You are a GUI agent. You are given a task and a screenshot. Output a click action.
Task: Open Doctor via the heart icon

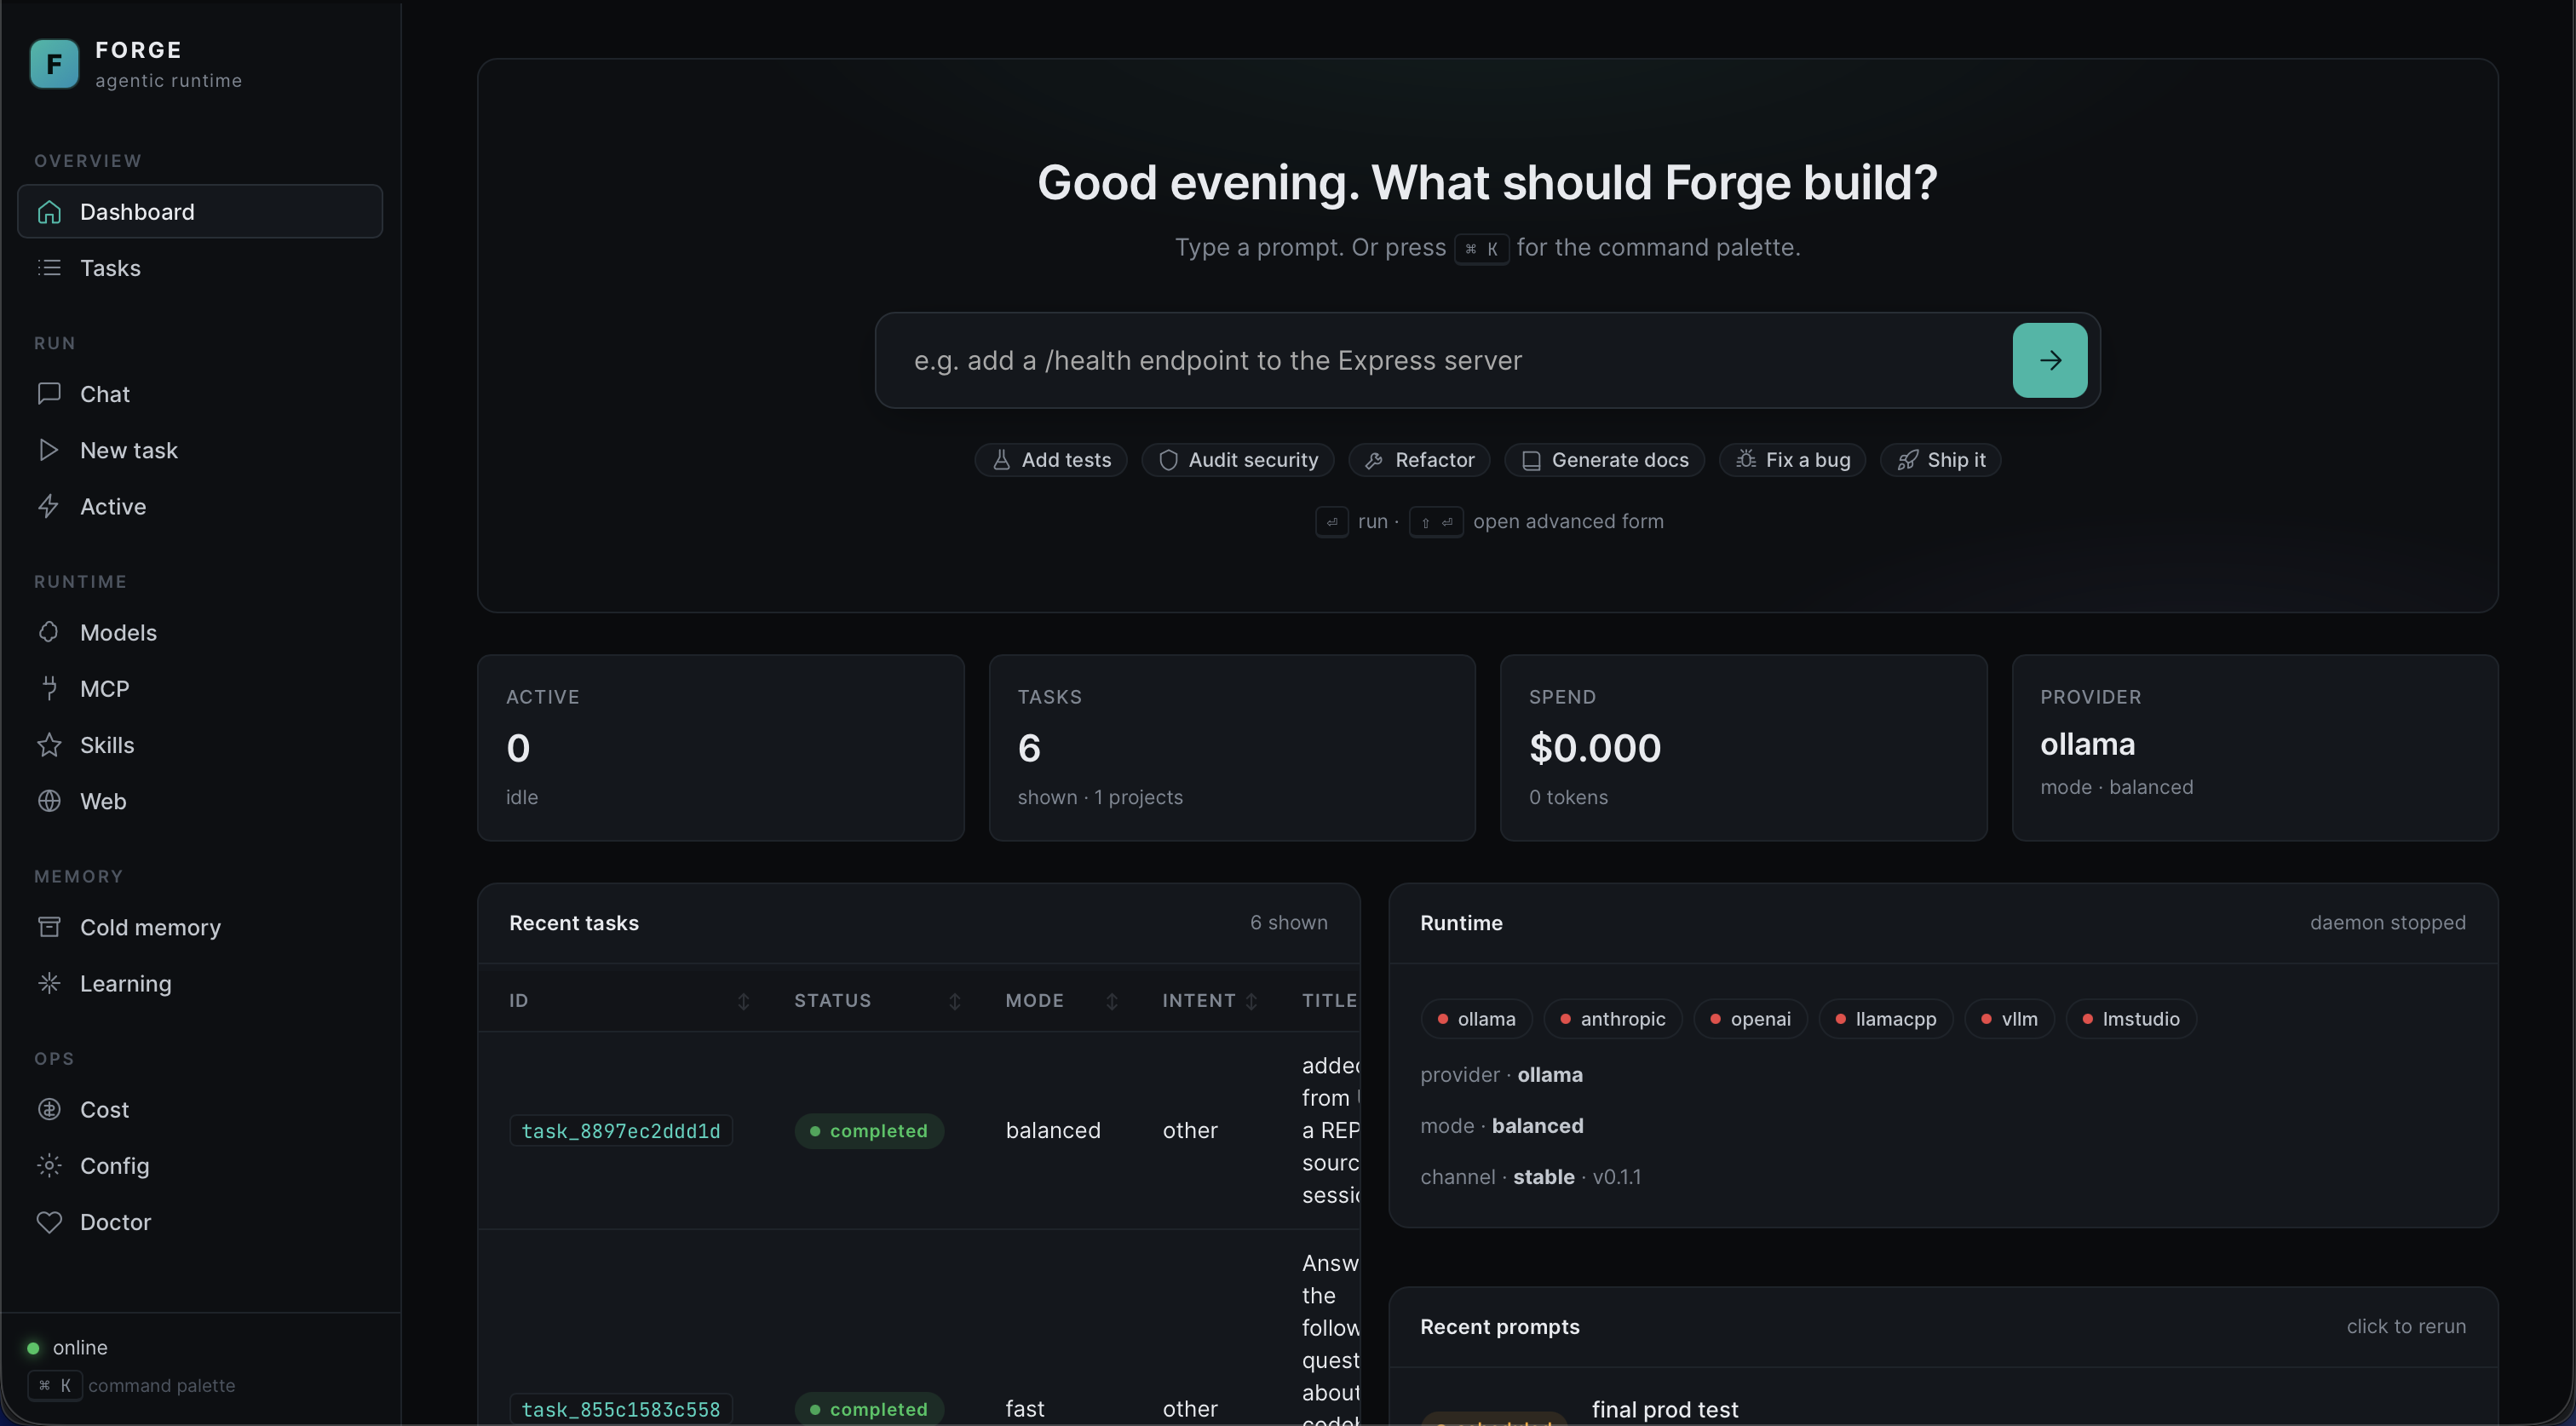coord(49,1222)
